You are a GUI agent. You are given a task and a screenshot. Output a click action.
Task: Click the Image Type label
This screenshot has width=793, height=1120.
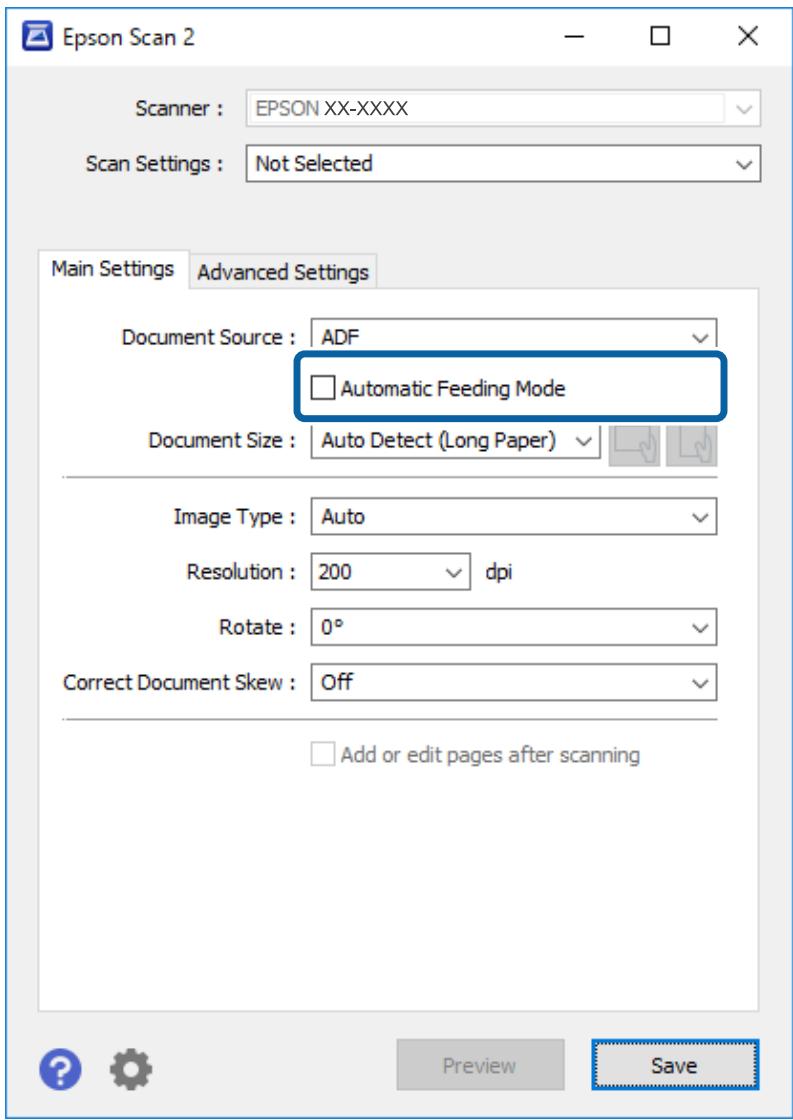(x=234, y=517)
